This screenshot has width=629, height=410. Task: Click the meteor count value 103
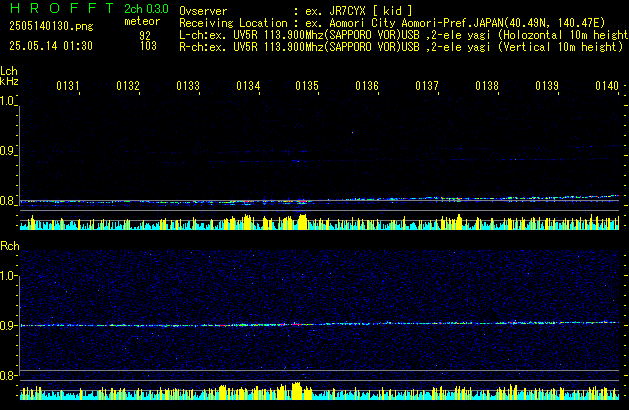point(148,46)
